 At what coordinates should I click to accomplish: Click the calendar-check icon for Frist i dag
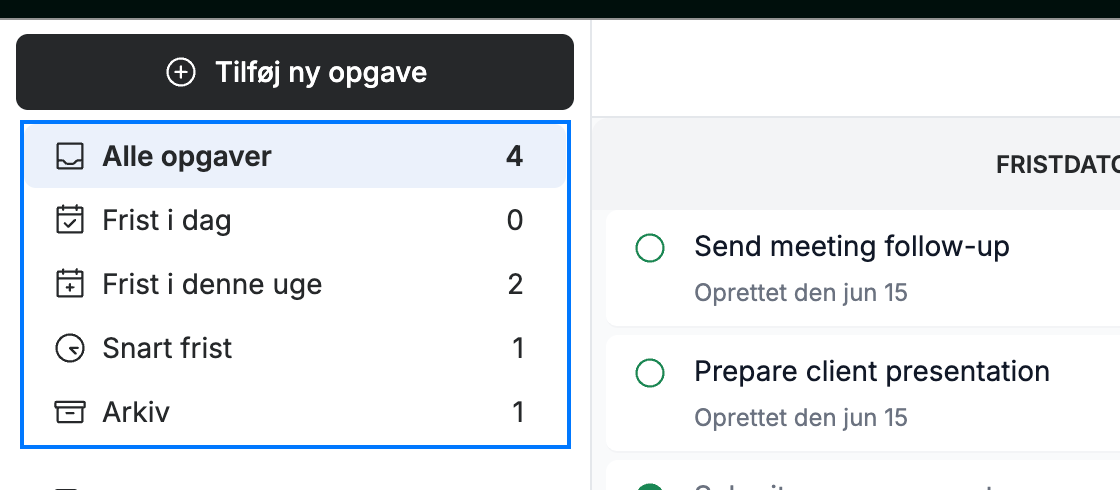click(70, 220)
